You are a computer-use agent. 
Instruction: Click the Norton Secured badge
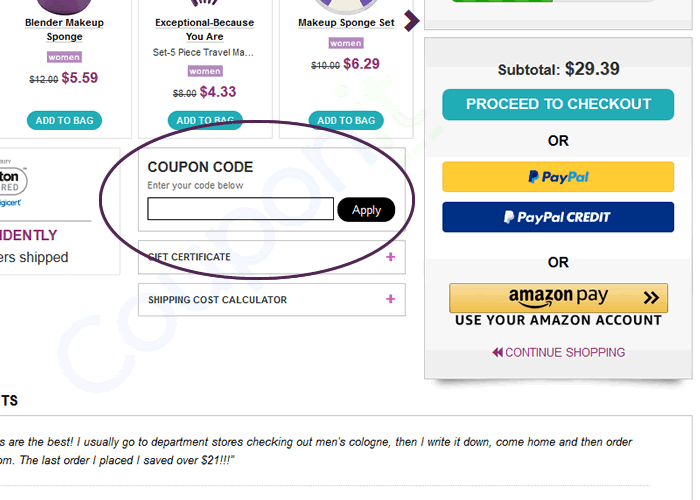[x=14, y=182]
